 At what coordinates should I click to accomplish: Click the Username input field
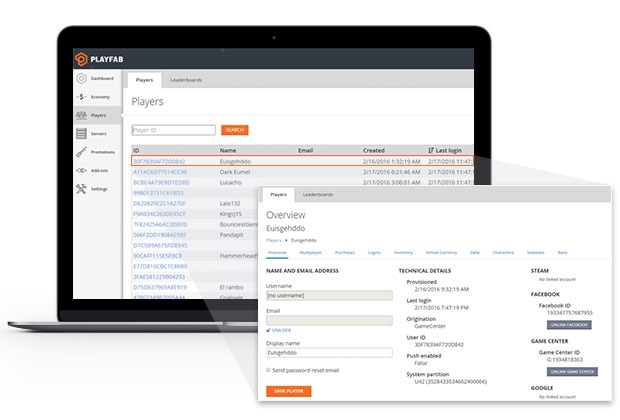(x=329, y=295)
